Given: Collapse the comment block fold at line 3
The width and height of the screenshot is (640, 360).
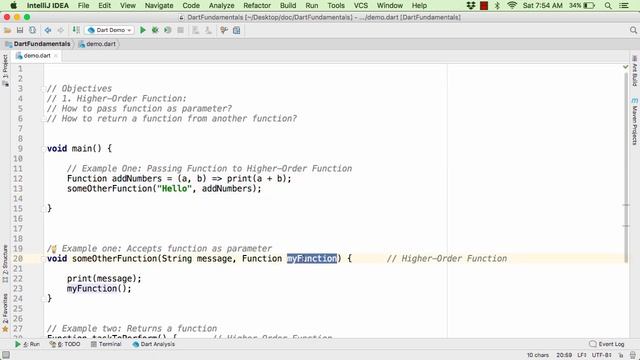Looking at the screenshot, I should point(43,89).
